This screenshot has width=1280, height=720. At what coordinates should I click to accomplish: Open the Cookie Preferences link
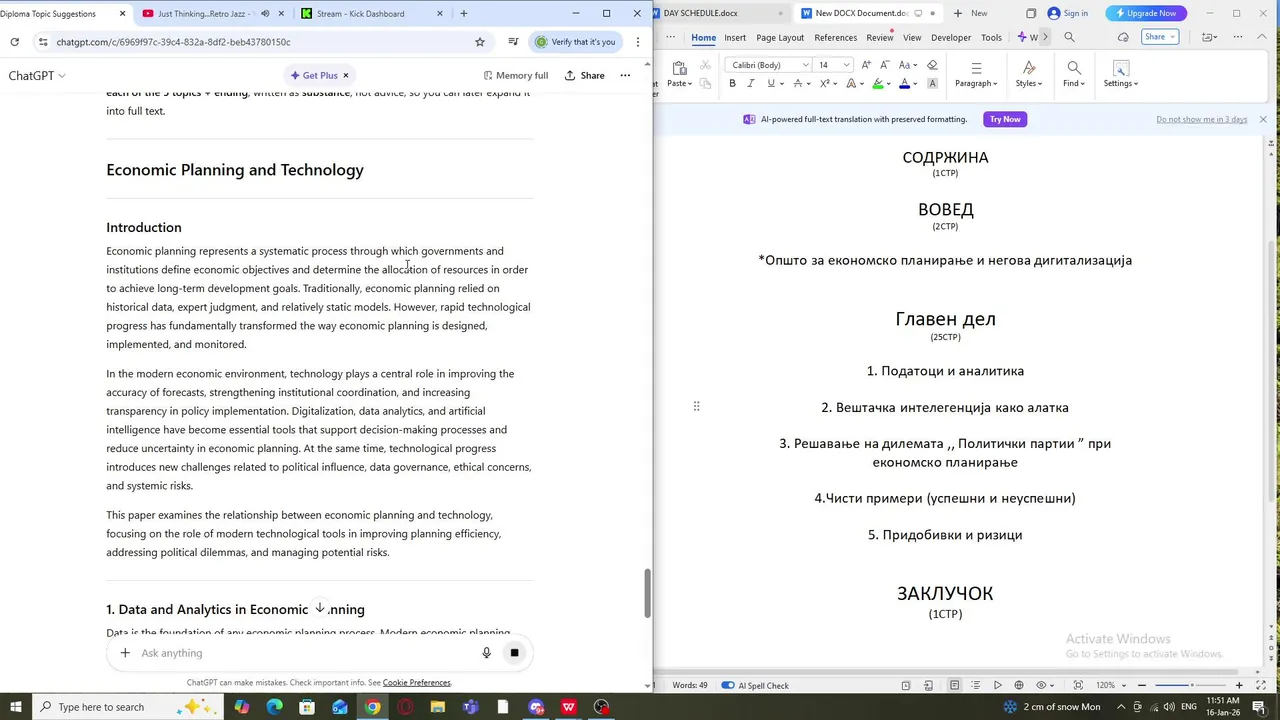(x=416, y=683)
